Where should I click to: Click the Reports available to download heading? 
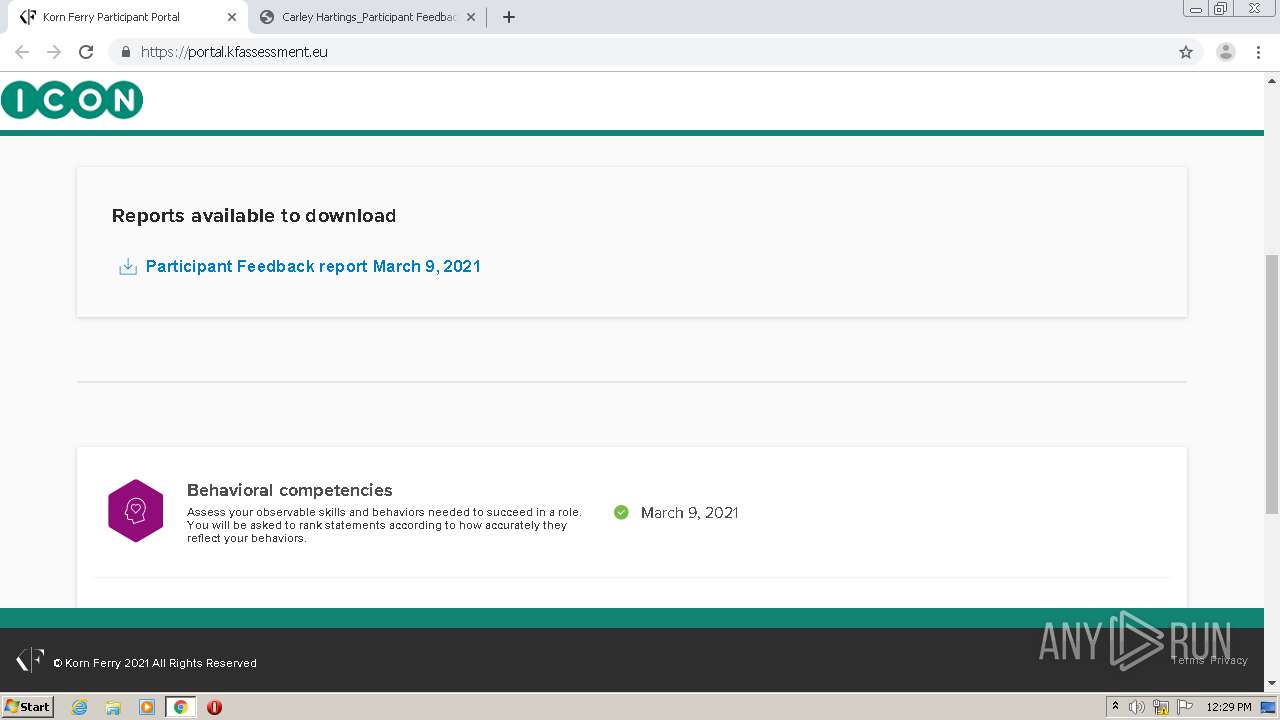[254, 215]
